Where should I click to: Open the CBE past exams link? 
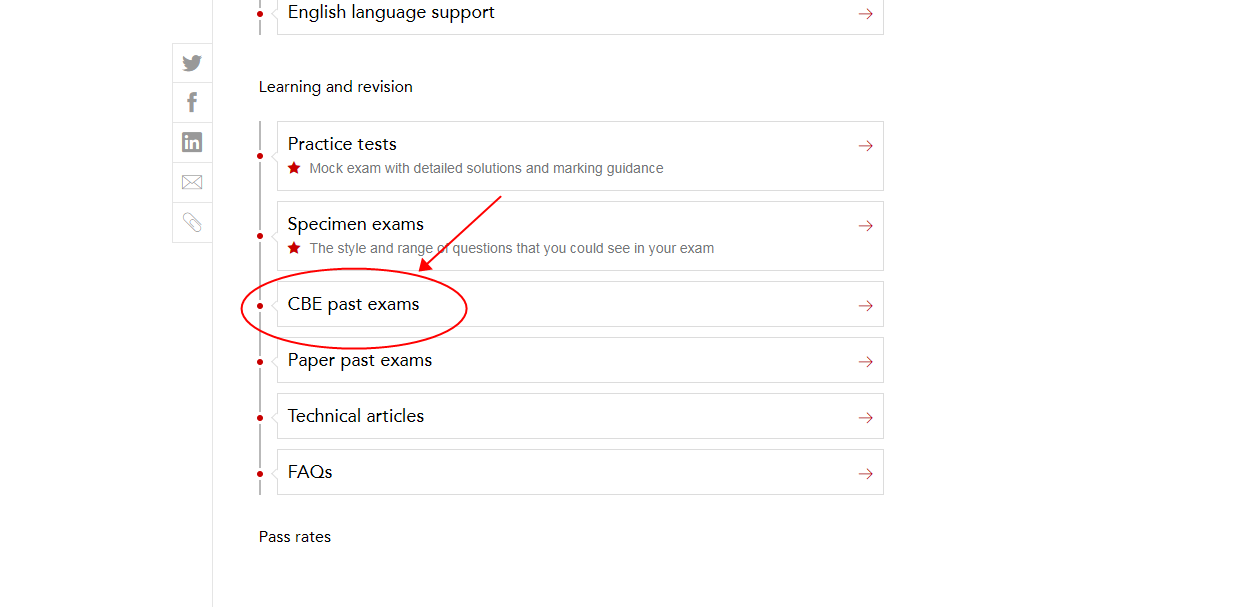pyautogui.click(x=580, y=304)
